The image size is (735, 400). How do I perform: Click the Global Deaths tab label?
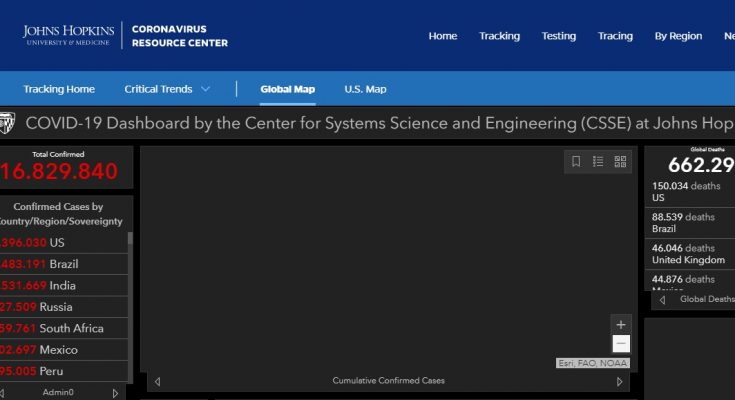(707, 299)
